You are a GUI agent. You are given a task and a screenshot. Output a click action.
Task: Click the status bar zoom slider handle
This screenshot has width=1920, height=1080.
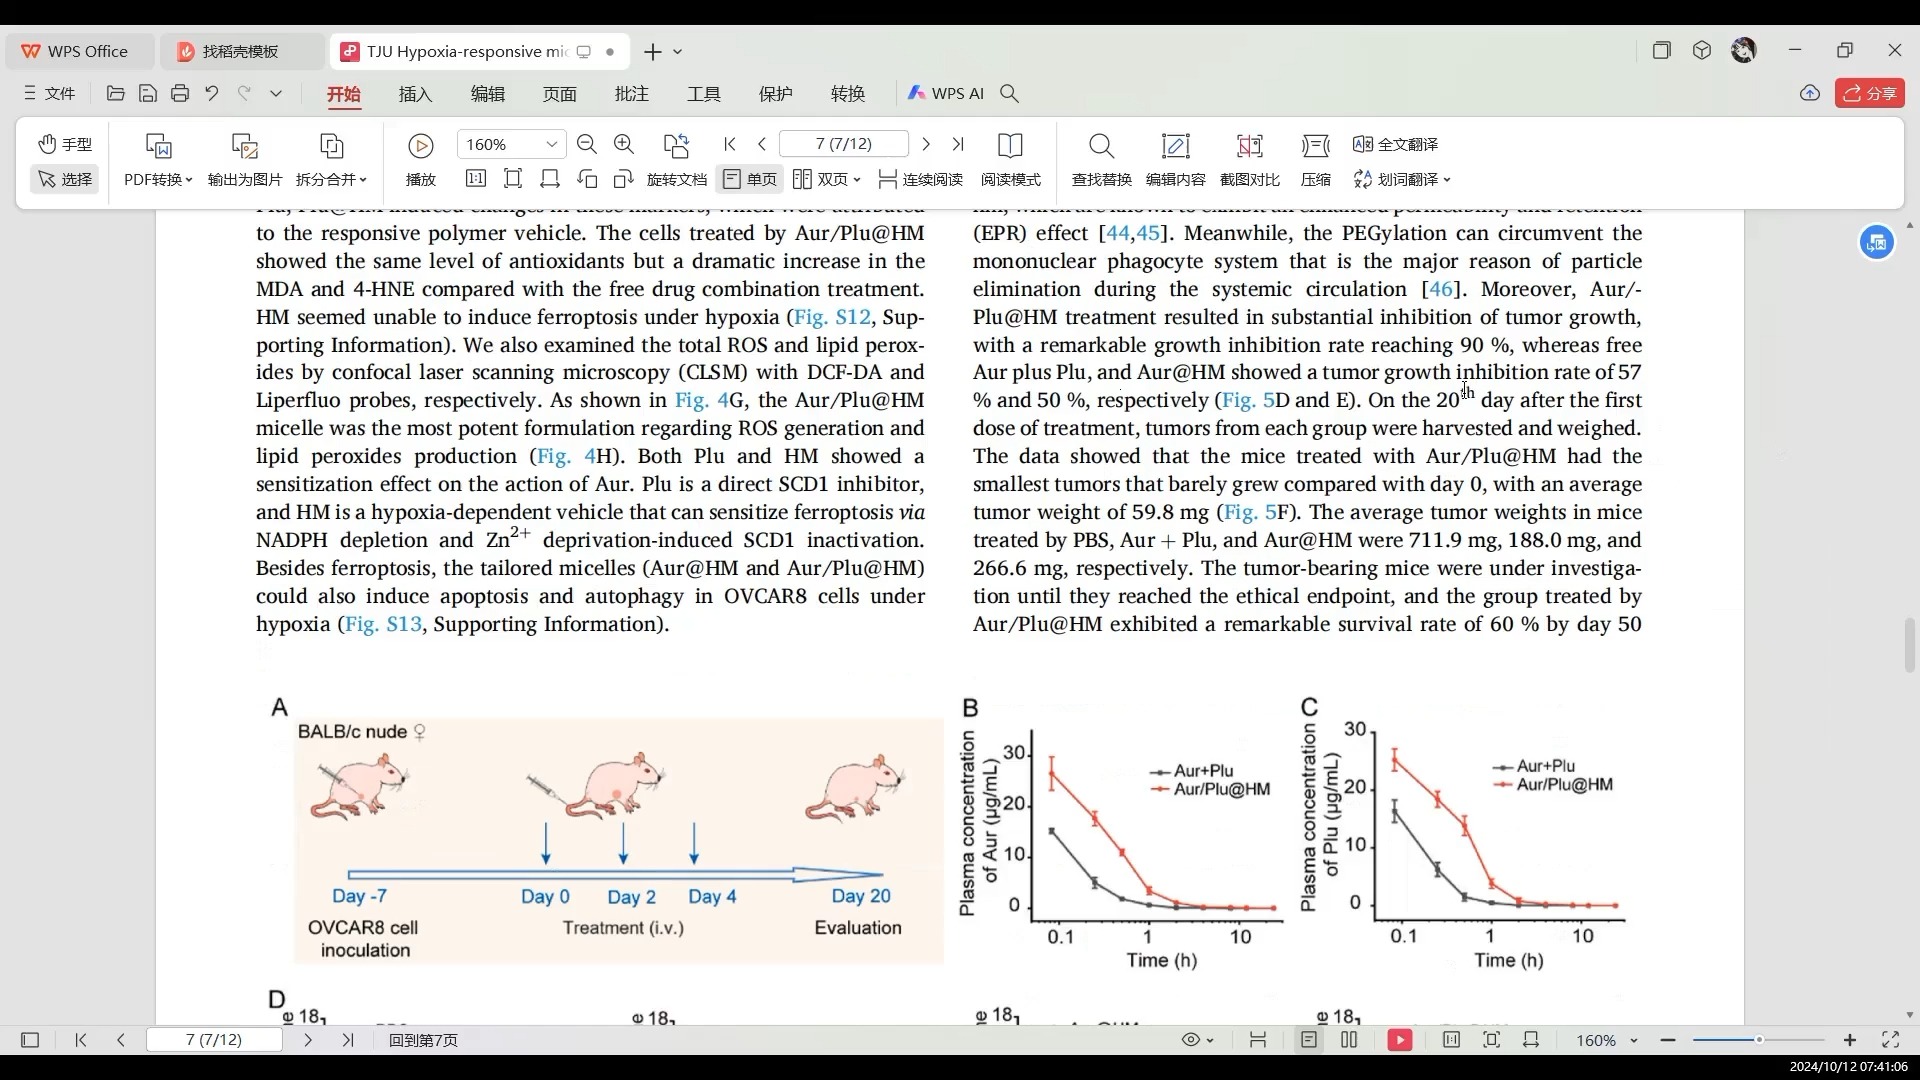[1759, 1040]
